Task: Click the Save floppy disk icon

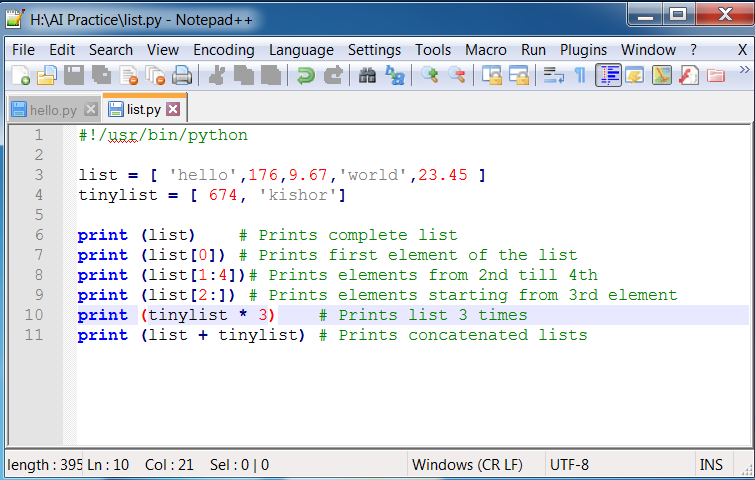Action: click(74, 76)
